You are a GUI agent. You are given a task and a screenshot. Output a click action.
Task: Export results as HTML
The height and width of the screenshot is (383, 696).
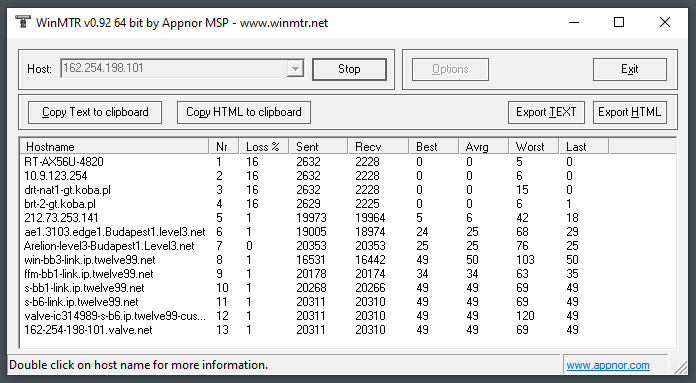click(629, 112)
